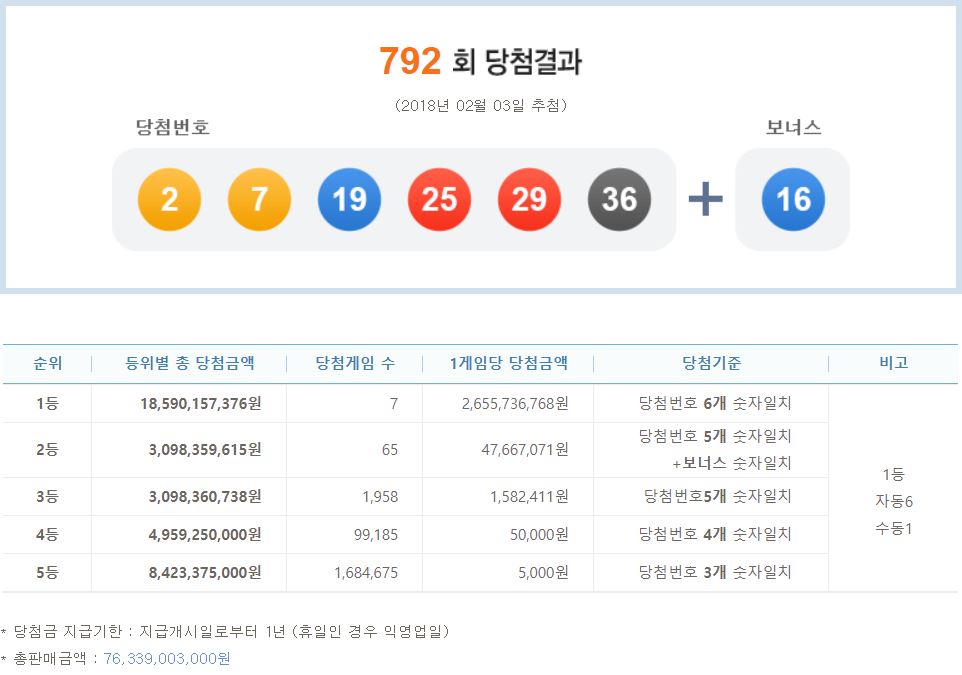The image size is (962, 675).
Task: Select the number 2 ball
Action: tap(168, 199)
